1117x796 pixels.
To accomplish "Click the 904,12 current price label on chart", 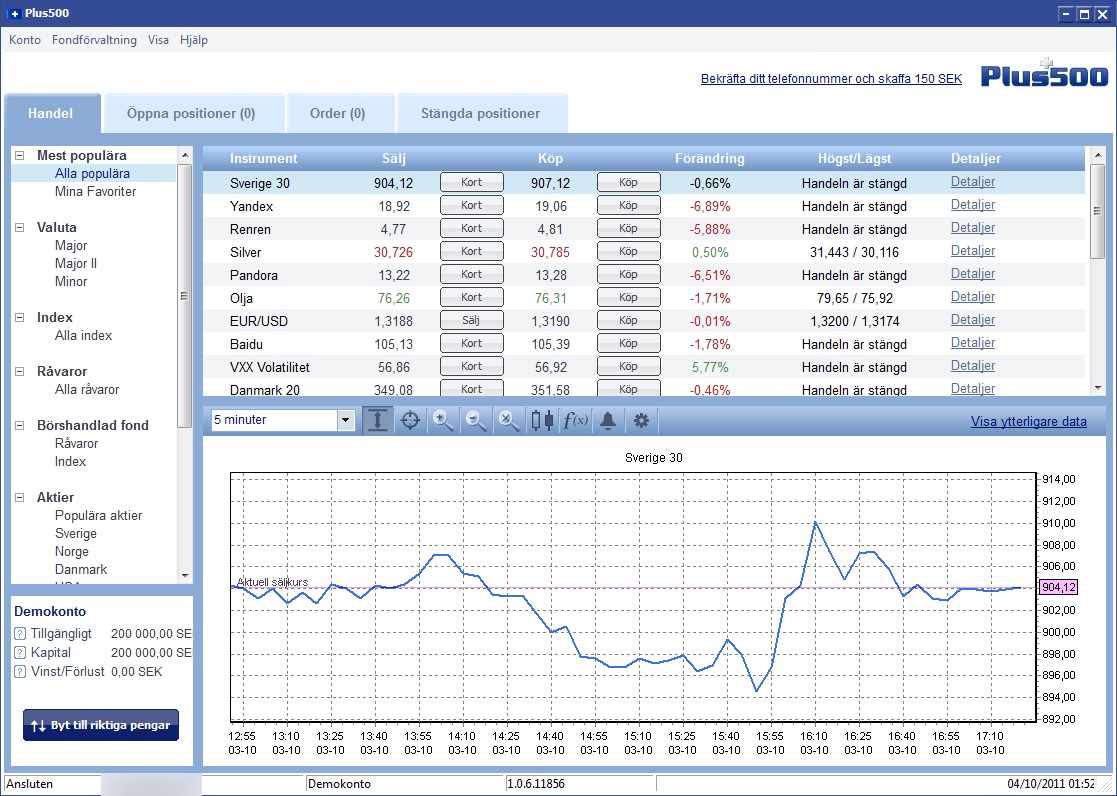I will coord(1058,587).
